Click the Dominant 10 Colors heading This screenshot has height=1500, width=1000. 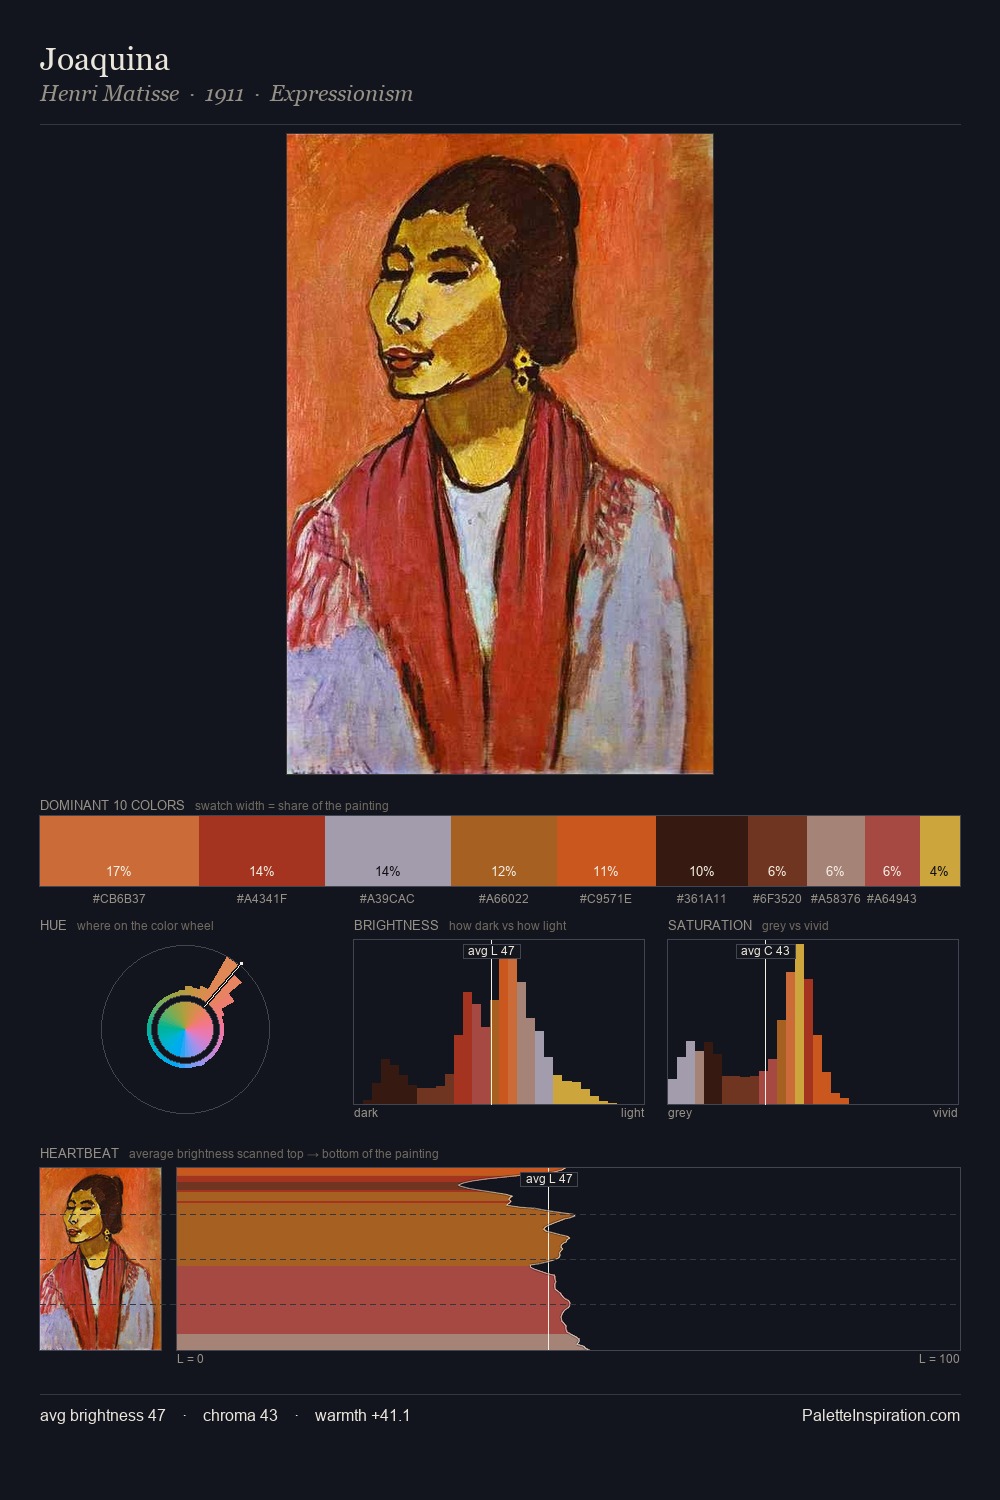click(112, 805)
